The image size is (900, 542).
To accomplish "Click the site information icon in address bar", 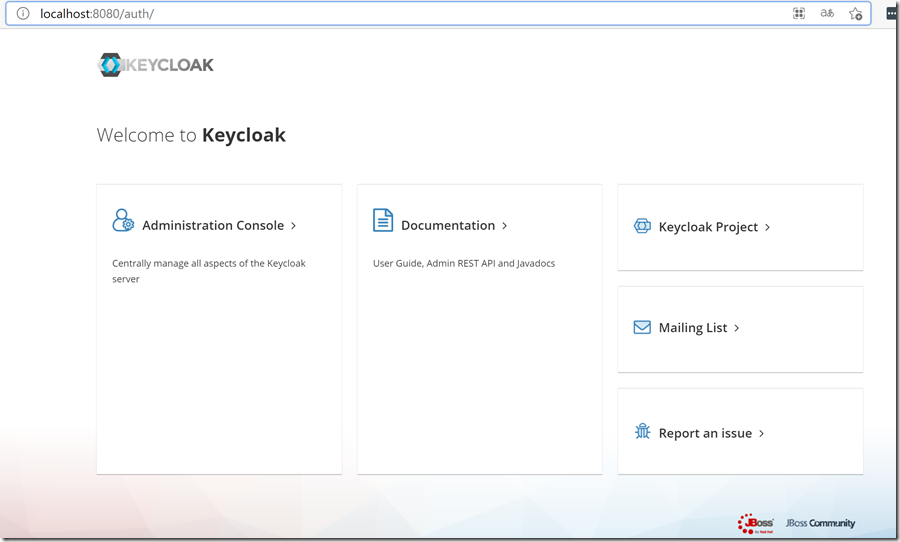I will coord(23,13).
